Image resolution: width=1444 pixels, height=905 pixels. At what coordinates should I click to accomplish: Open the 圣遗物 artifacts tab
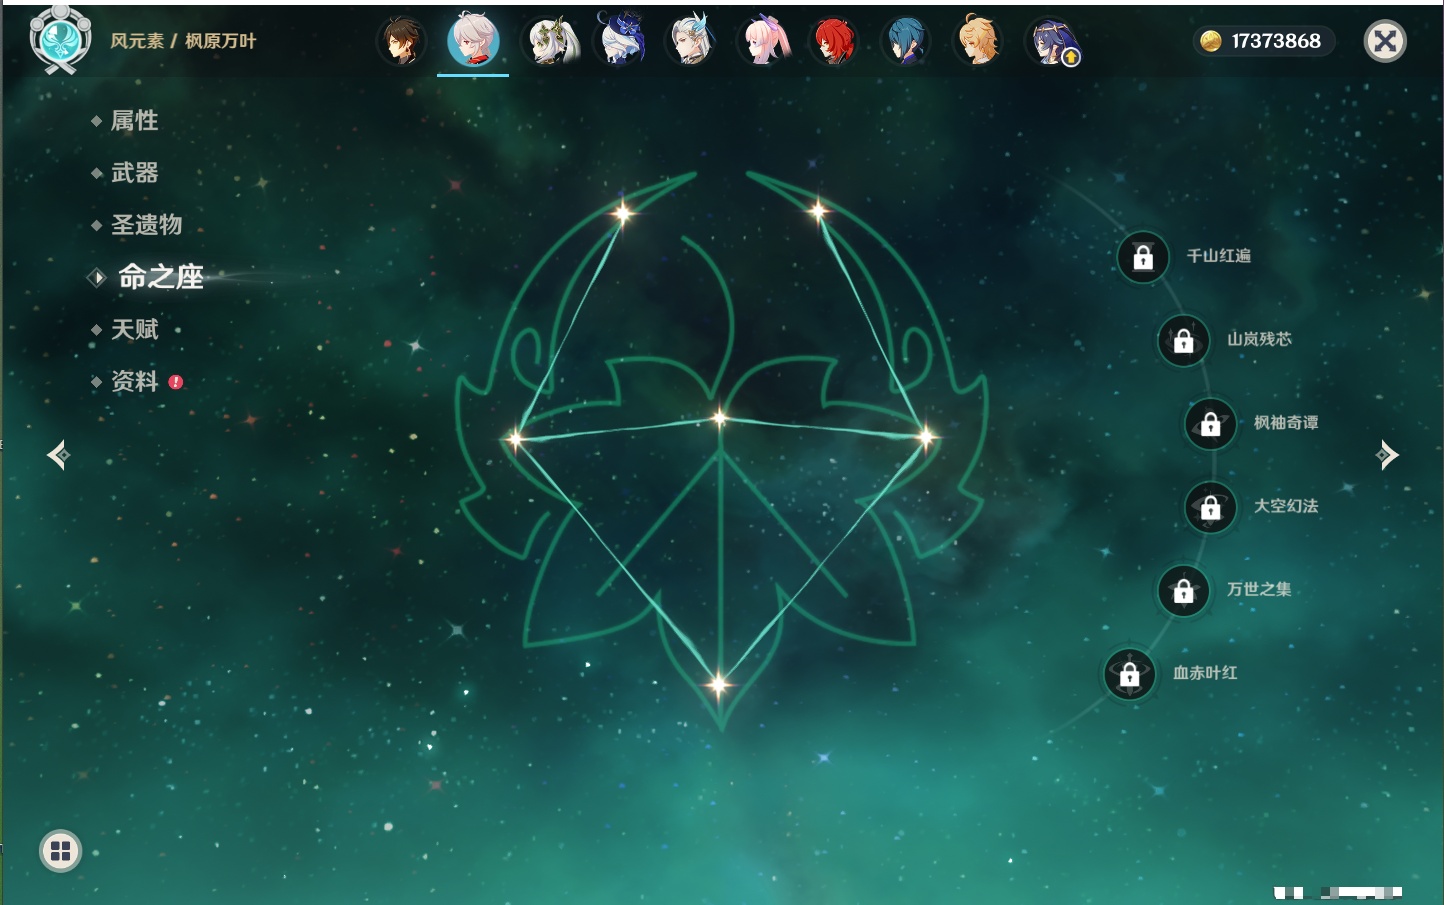click(146, 225)
